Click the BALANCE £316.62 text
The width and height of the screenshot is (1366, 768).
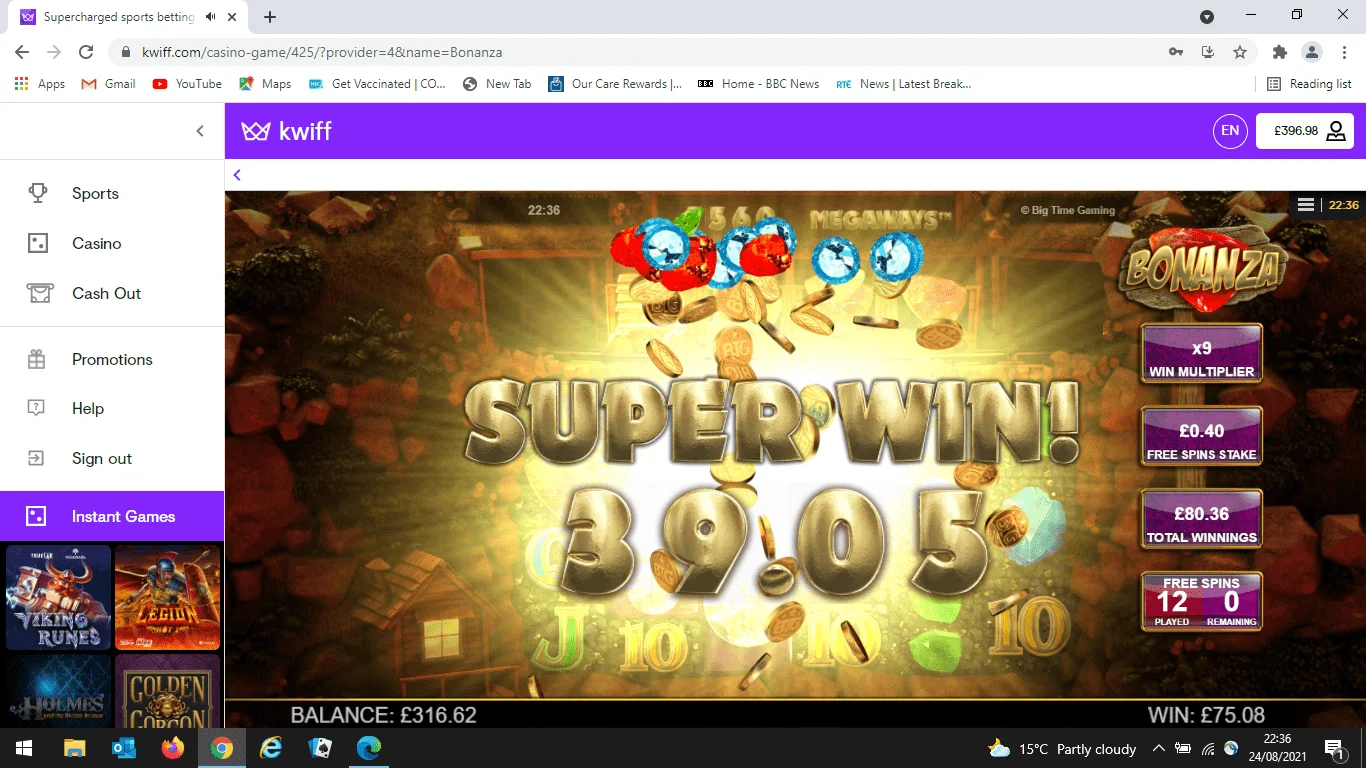click(x=383, y=715)
